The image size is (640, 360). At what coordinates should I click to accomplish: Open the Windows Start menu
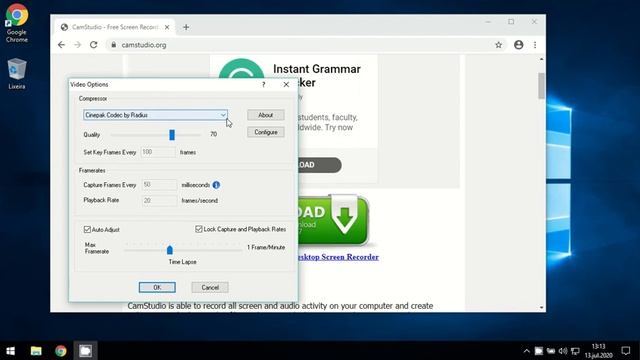pyautogui.click(x=11, y=351)
